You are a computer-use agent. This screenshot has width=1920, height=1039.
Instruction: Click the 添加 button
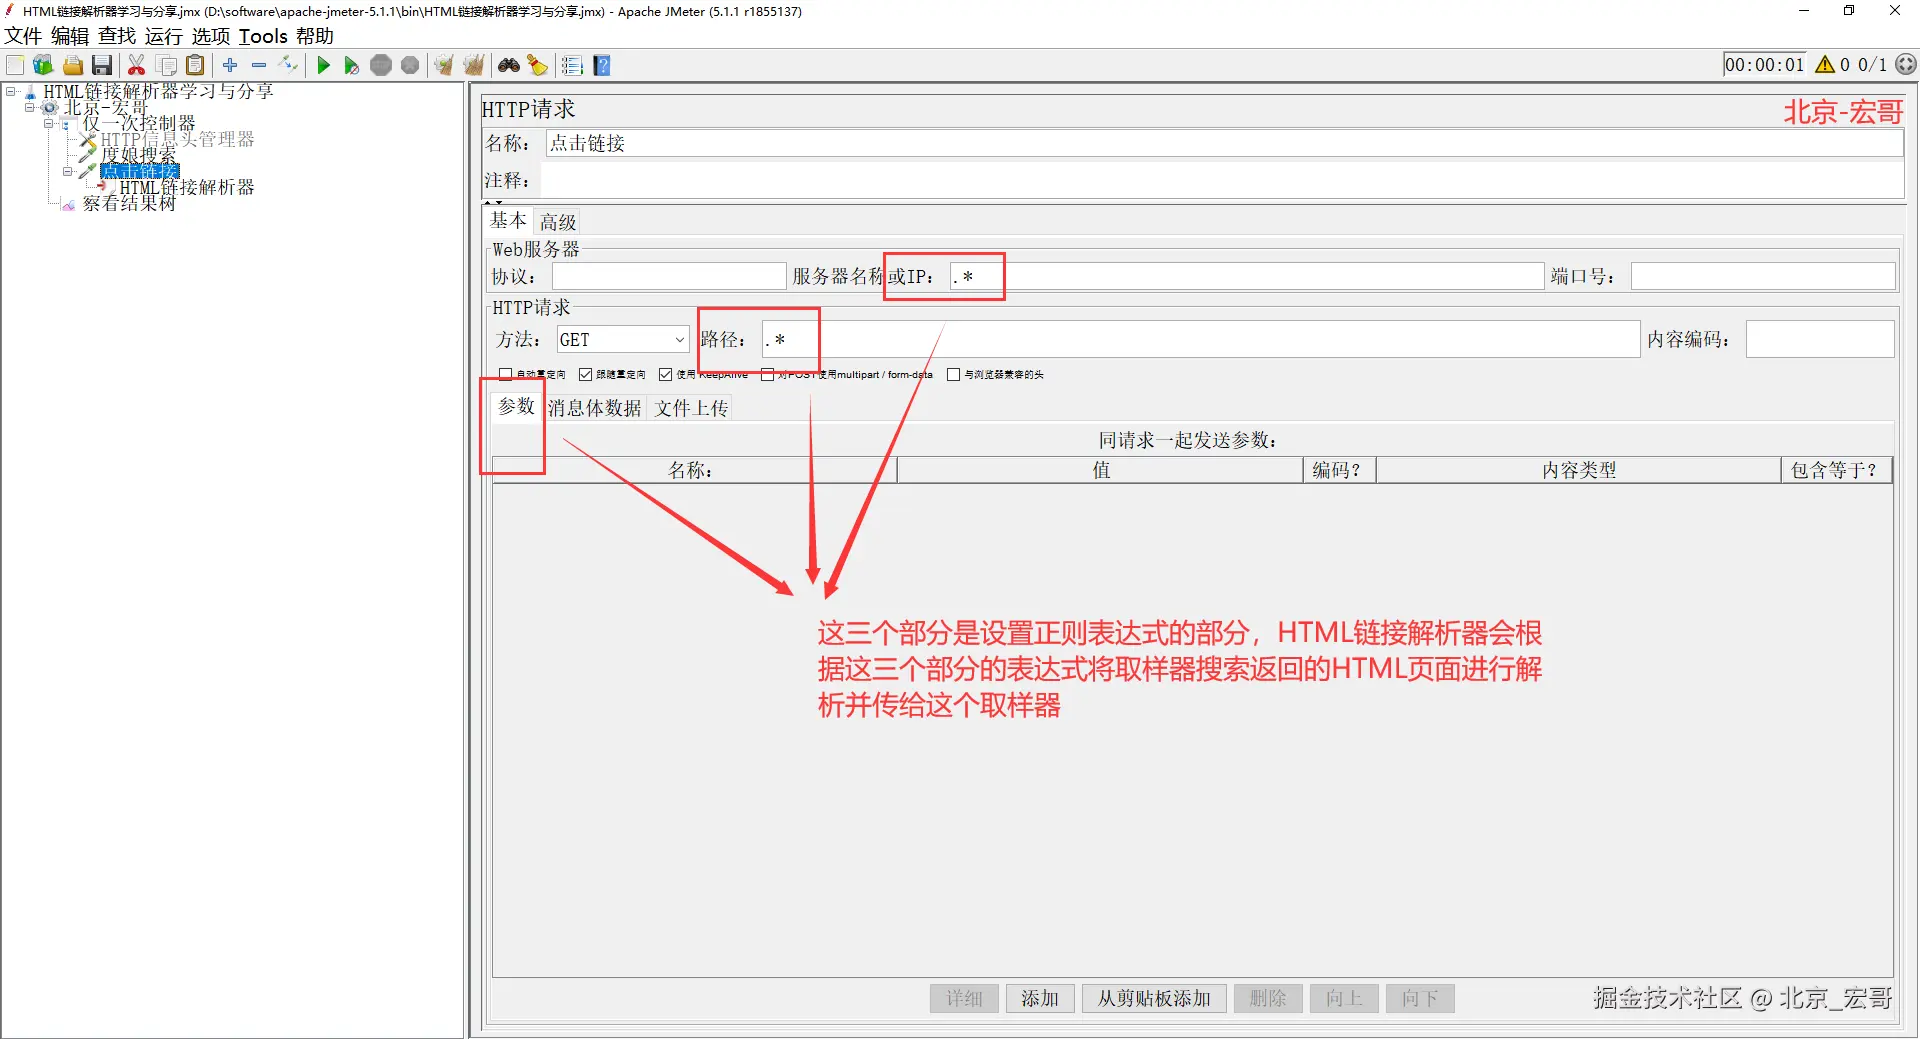point(1040,998)
